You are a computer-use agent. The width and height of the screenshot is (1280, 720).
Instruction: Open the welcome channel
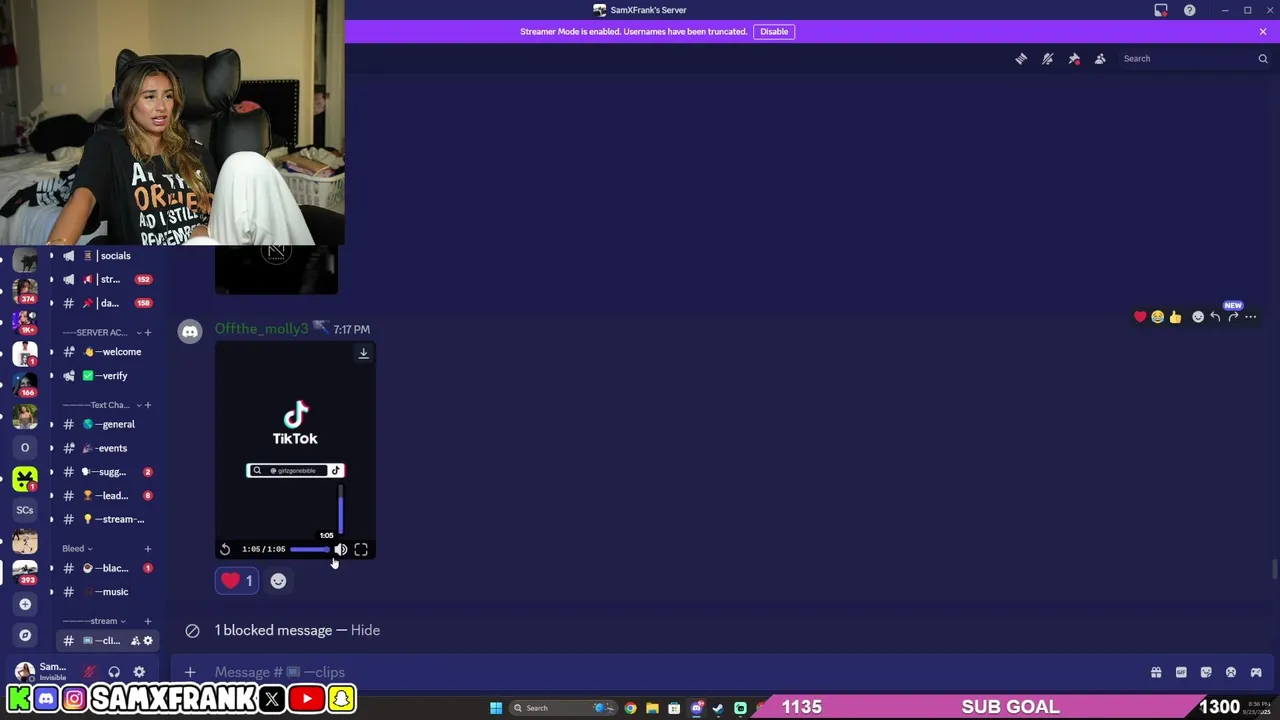click(x=107, y=352)
